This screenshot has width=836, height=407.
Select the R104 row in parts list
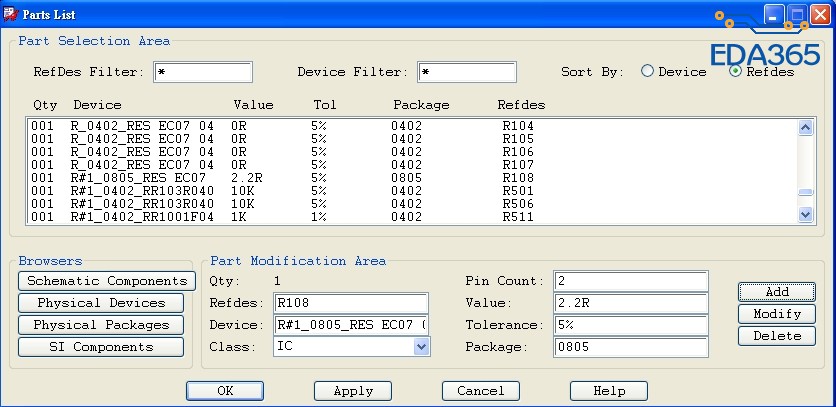click(412, 126)
